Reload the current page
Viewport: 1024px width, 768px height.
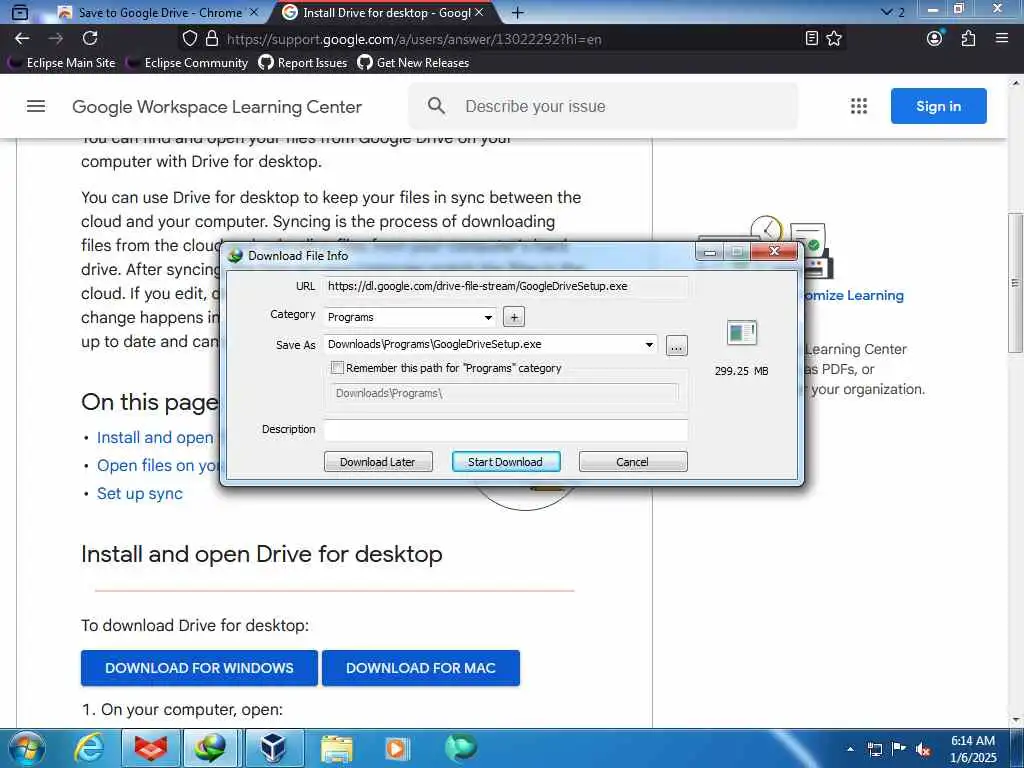click(90, 39)
